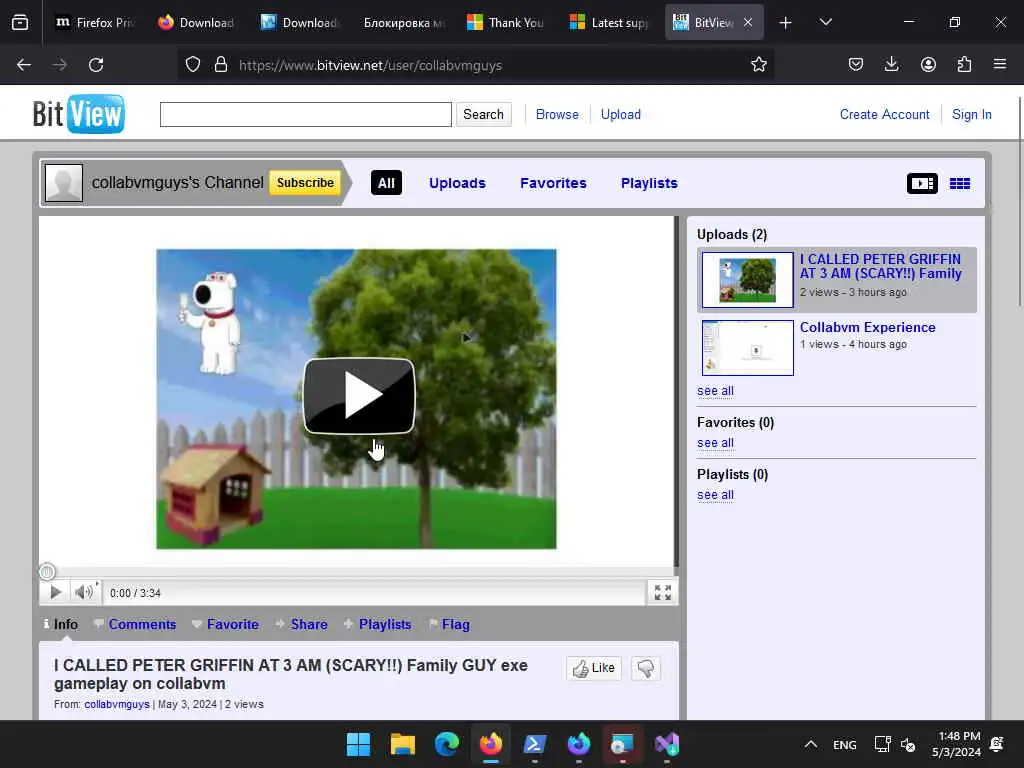Click see all under Playlists
The height and width of the screenshot is (768, 1024).
pyautogui.click(x=715, y=495)
